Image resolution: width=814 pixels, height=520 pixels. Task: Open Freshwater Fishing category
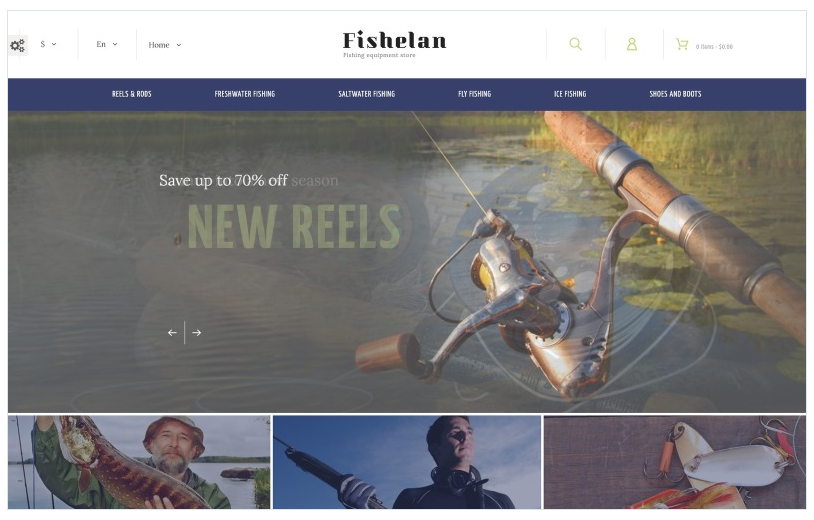tap(245, 94)
